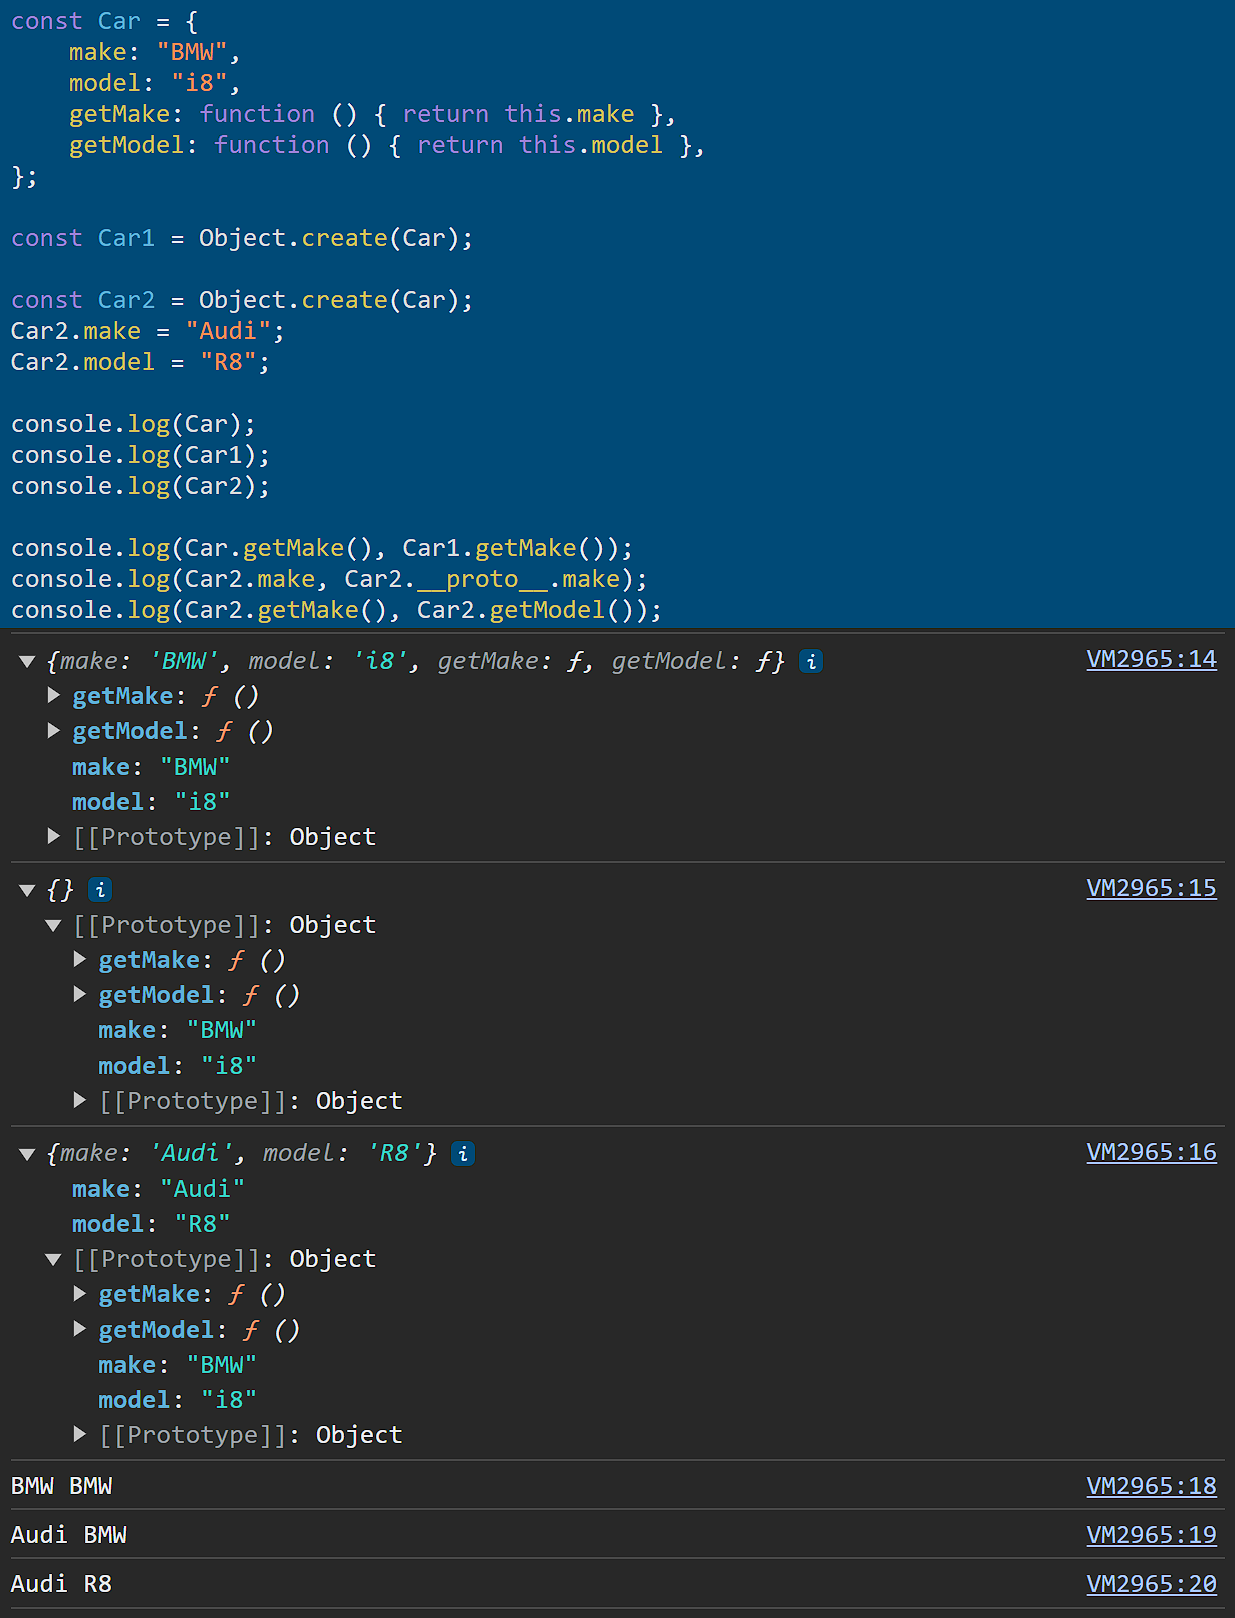Collapse the expanded [[Prototype]] under the Audi object
Viewport: 1235px width, 1618px height.
pyautogui.click(x=54, y=1259)
